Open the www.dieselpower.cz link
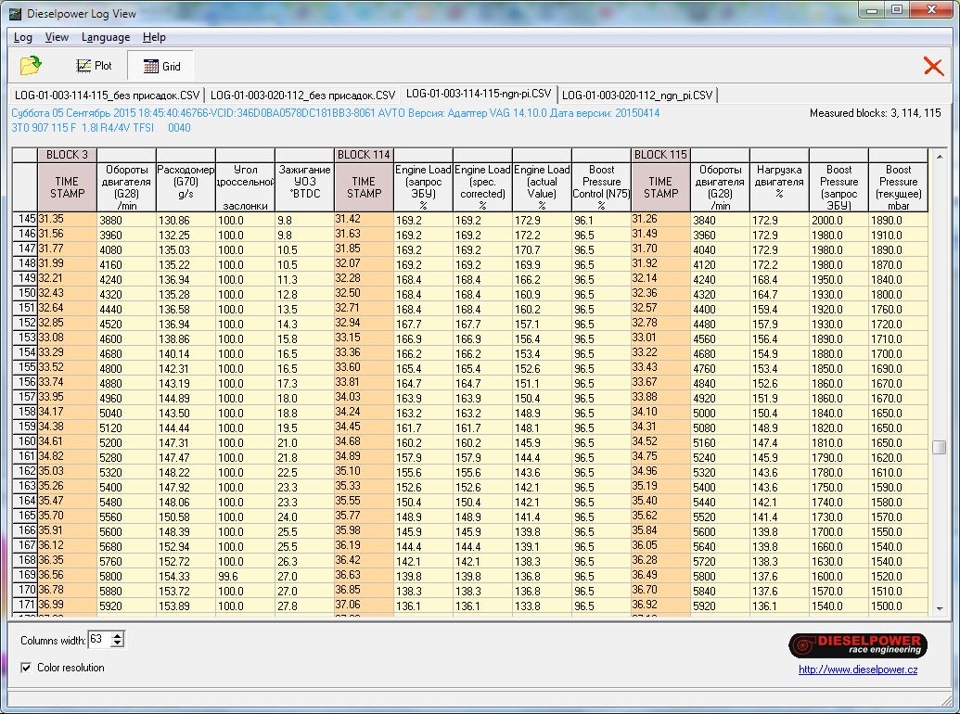The width and height of the screenshot is (960, 714). [857, 670]
